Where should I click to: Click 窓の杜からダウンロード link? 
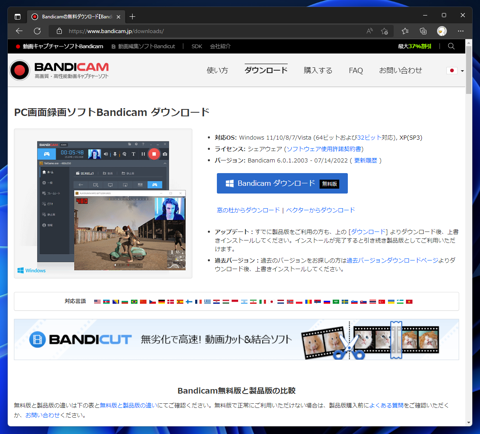point(248,210)
